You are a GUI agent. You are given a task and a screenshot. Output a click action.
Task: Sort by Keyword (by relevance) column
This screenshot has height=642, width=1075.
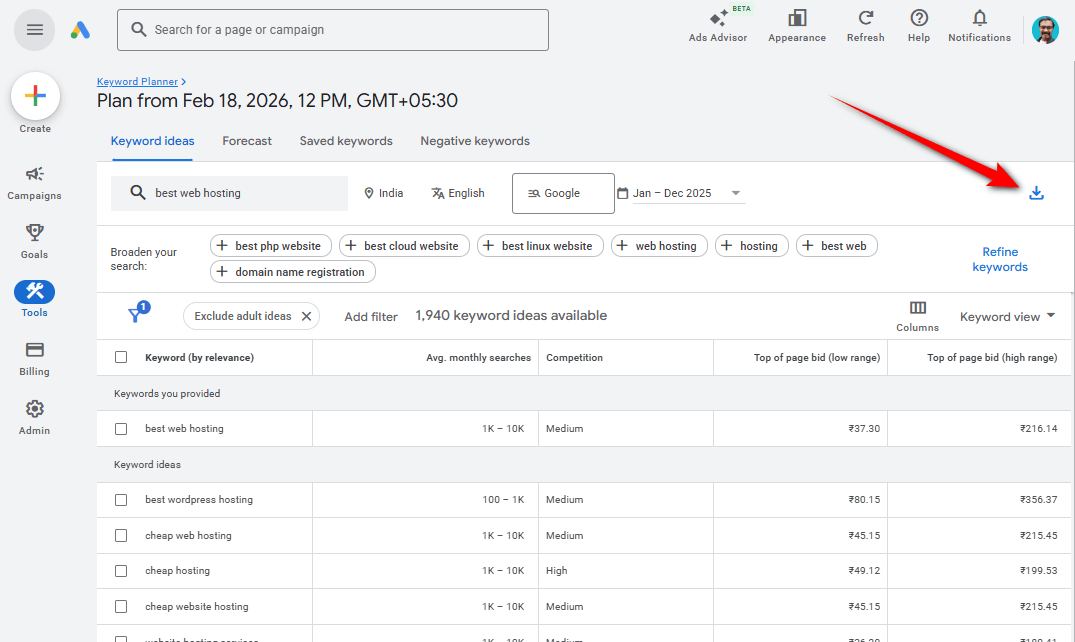pos(199,357)
